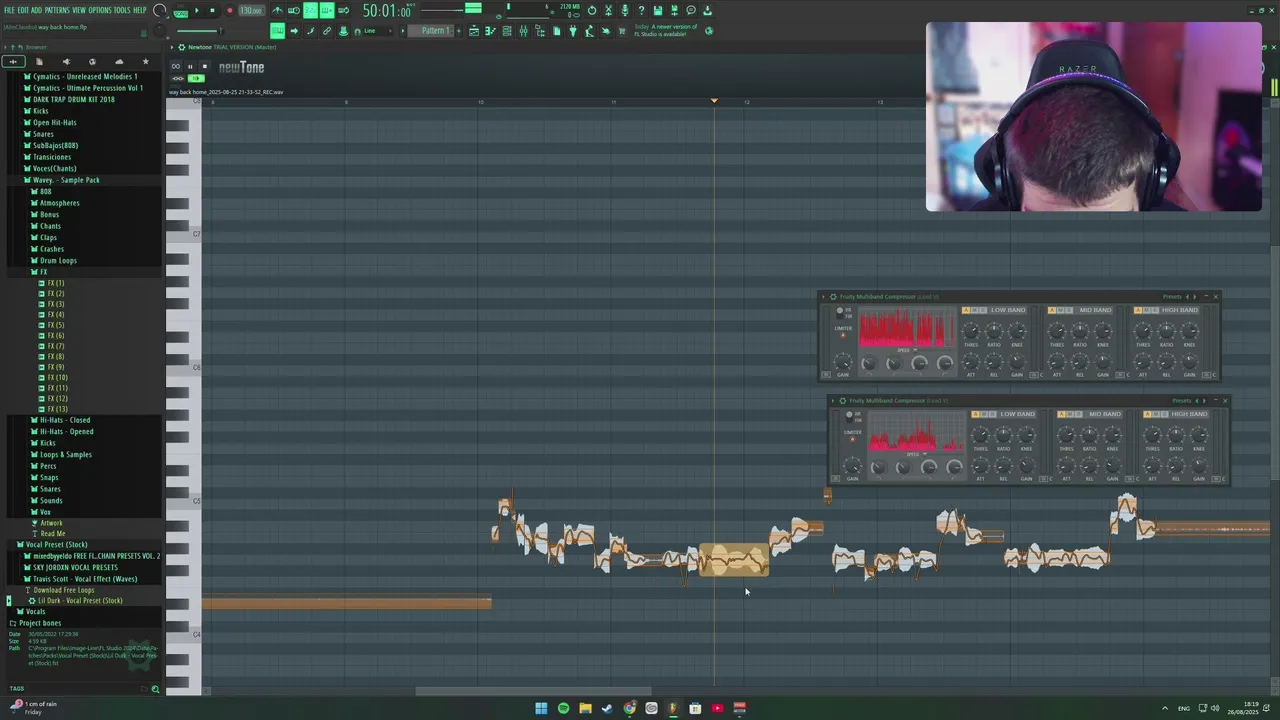Open Presets dropdown in upper compressor

(1172, 297)
